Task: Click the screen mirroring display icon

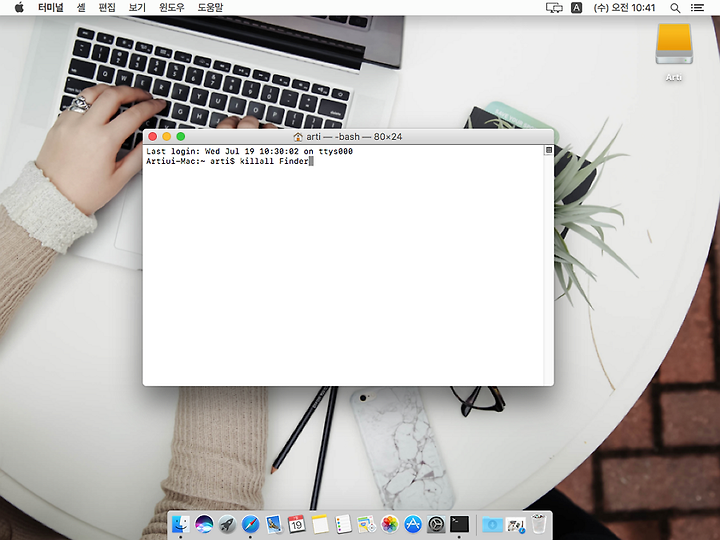Action: point(554,8)
